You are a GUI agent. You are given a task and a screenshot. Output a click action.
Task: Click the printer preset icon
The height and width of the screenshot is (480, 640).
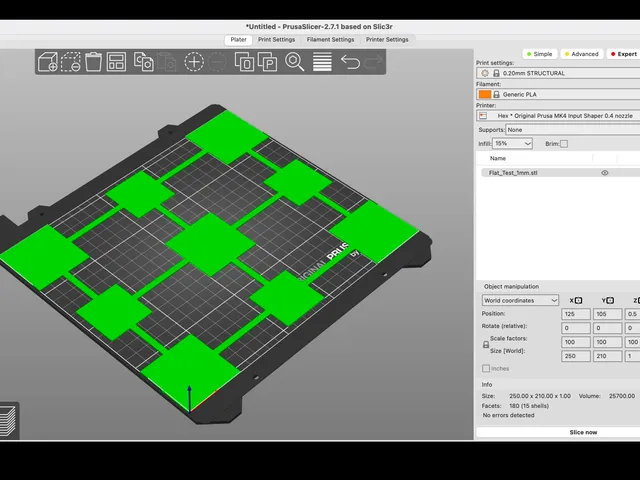click(x=483, y=116)
